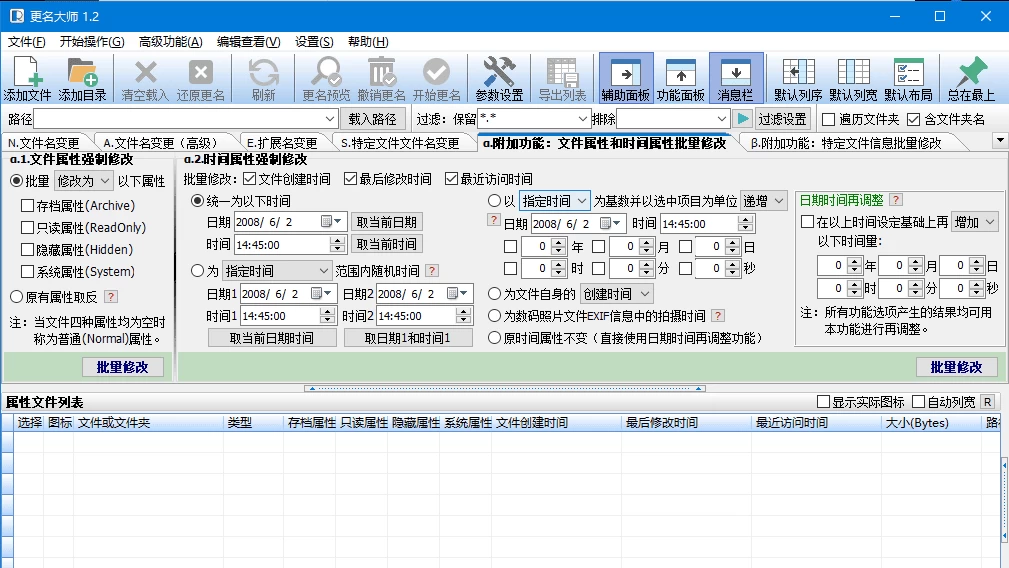Open the 高级功能(A) menu
Image resolution: width=1009 pixels, height=568 pixels.
(170, 42)
